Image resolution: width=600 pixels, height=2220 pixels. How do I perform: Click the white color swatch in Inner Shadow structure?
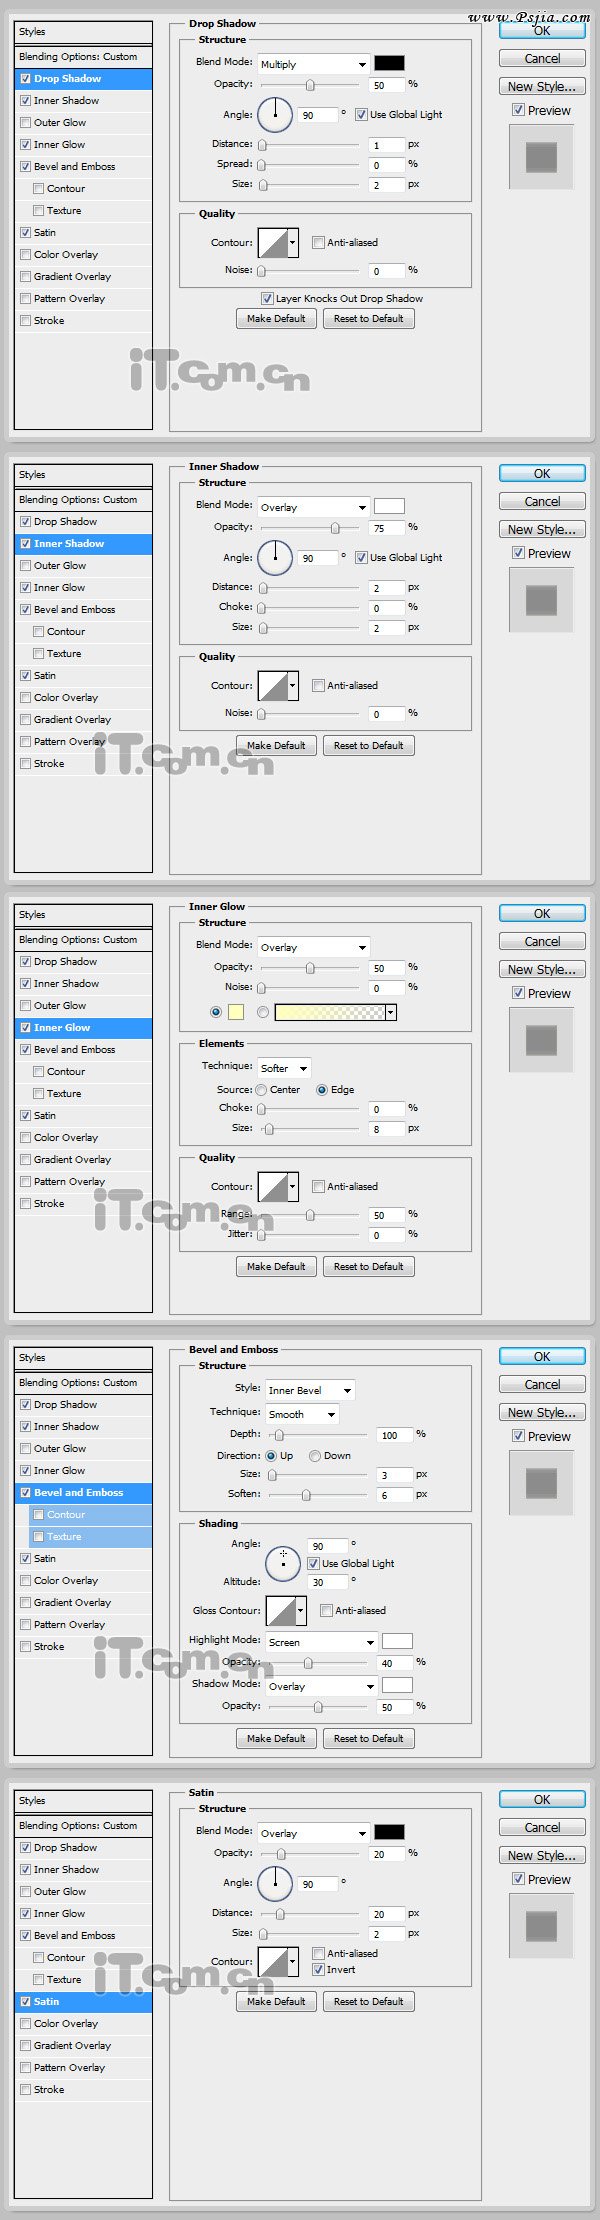(x=389, y=506)
